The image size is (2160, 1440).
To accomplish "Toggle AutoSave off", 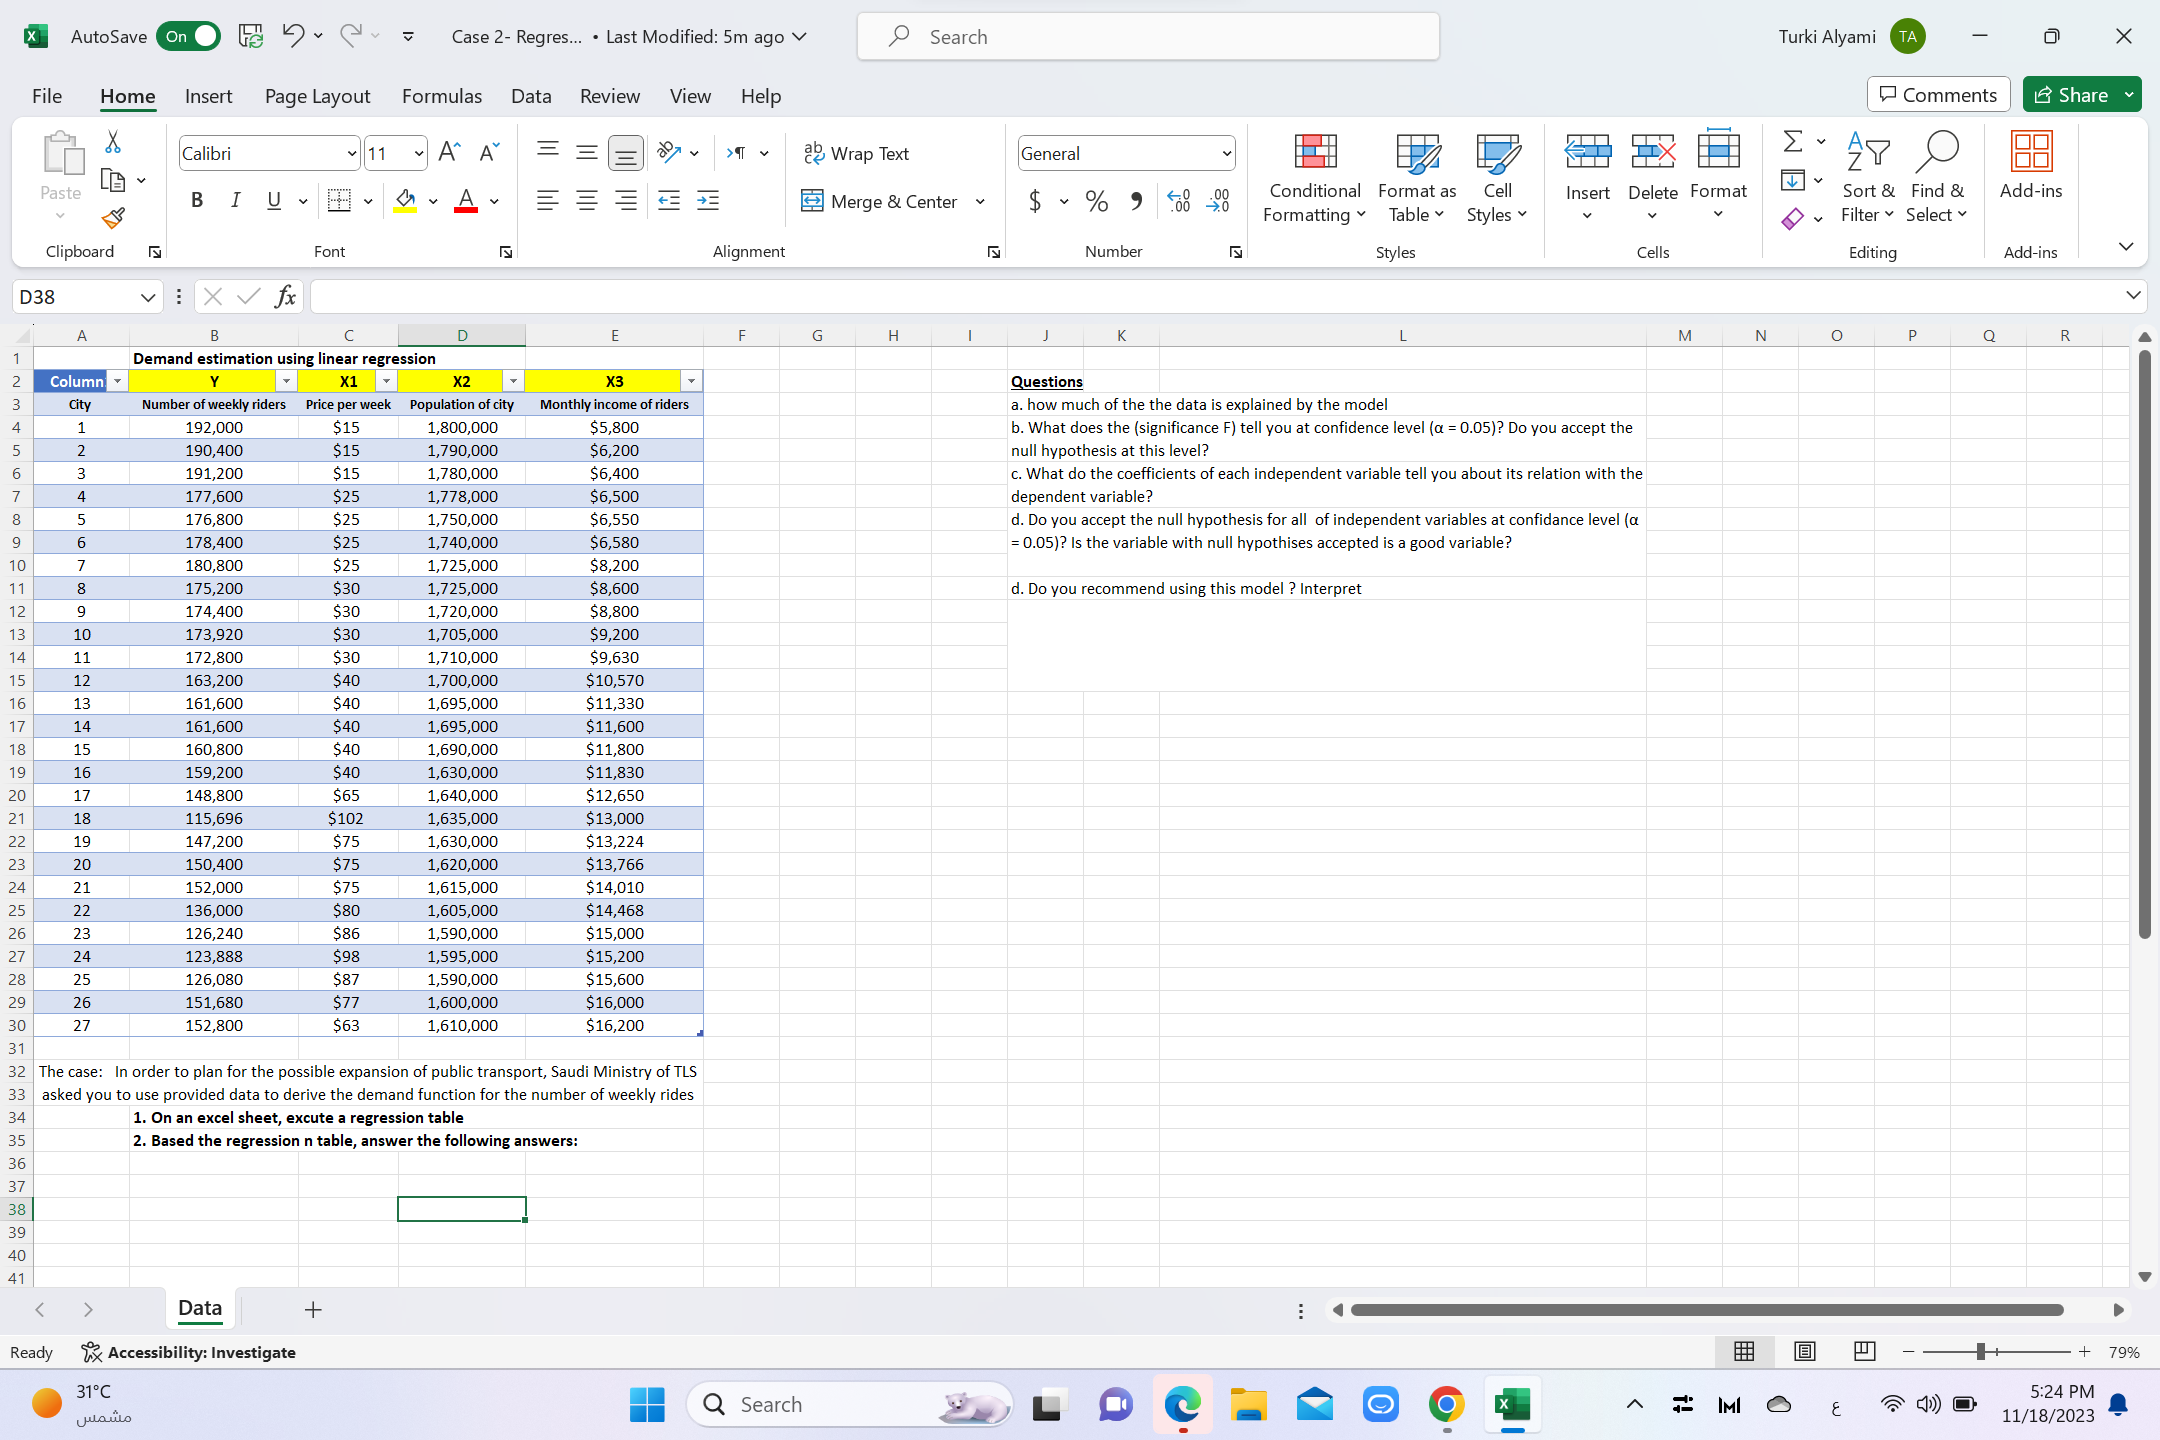I will point(188,36).
